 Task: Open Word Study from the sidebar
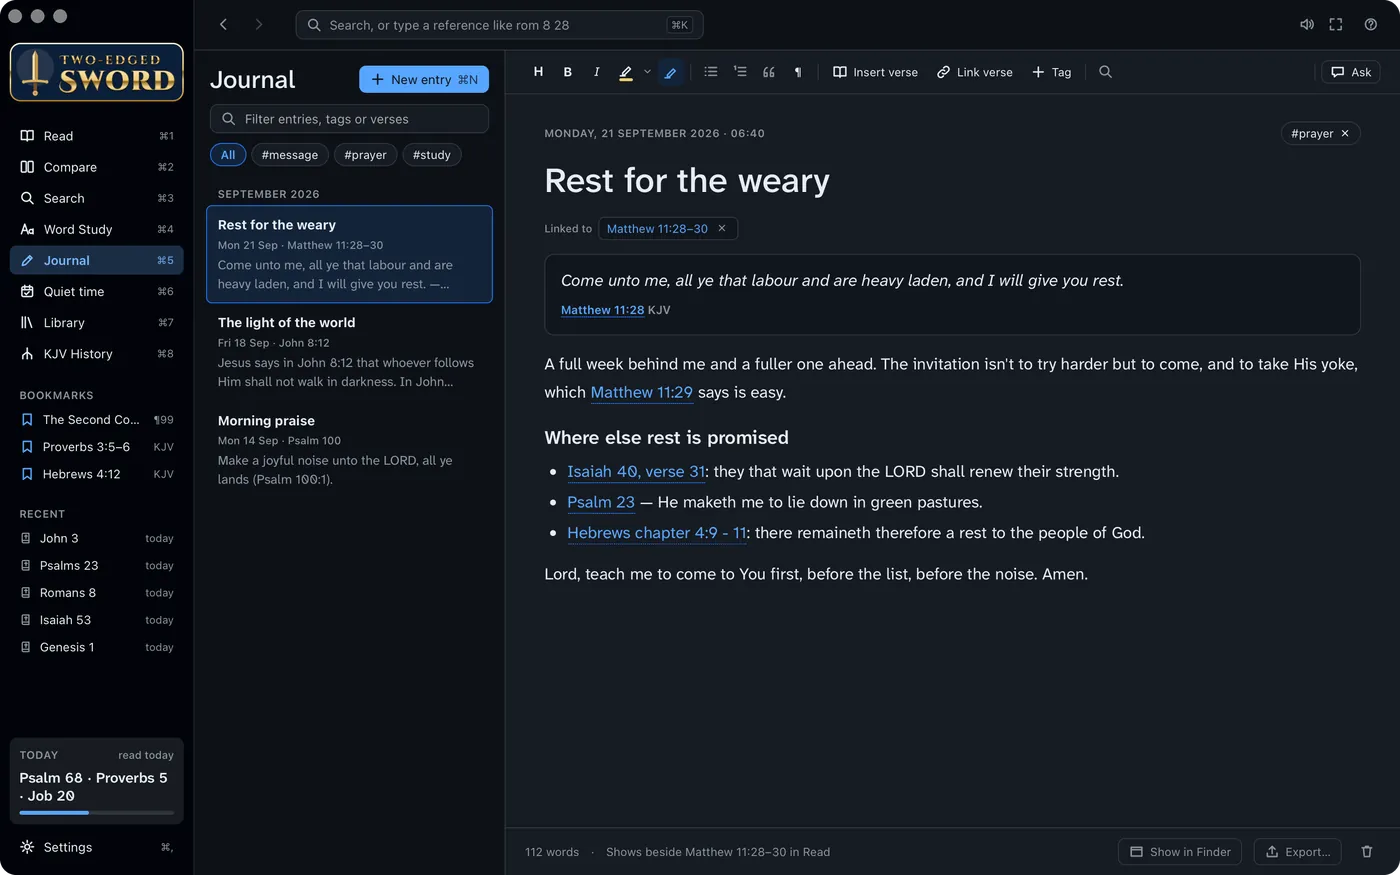(97, 229)
